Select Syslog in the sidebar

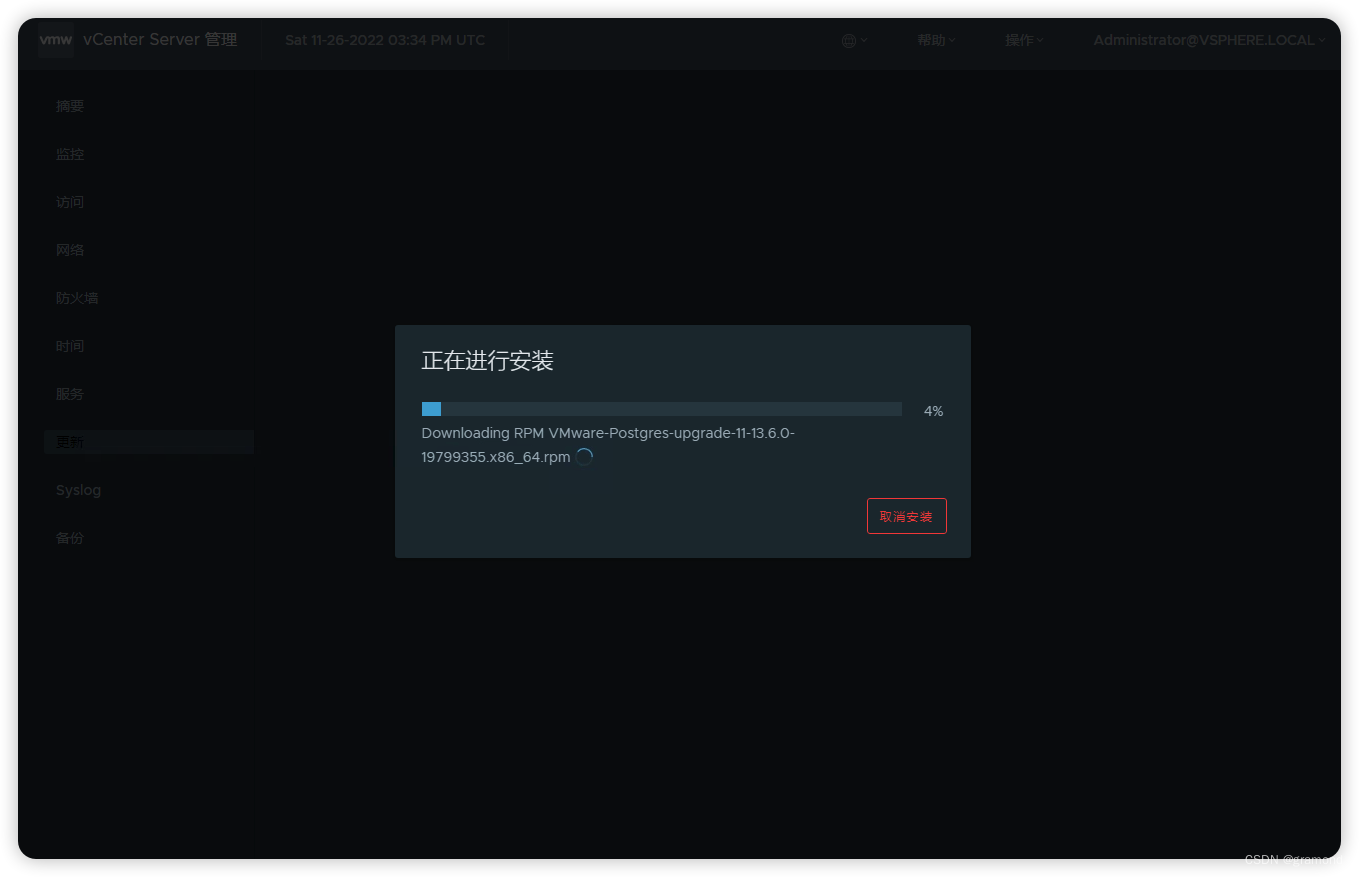[78, 490]
